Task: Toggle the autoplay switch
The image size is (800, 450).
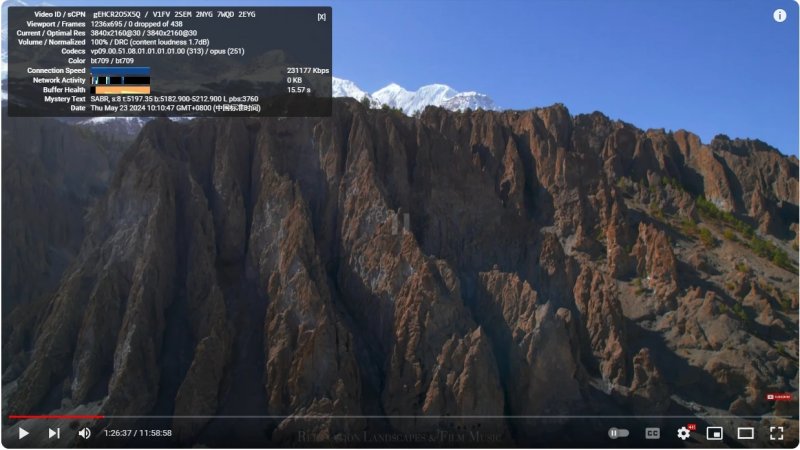Action: [618, 433]
